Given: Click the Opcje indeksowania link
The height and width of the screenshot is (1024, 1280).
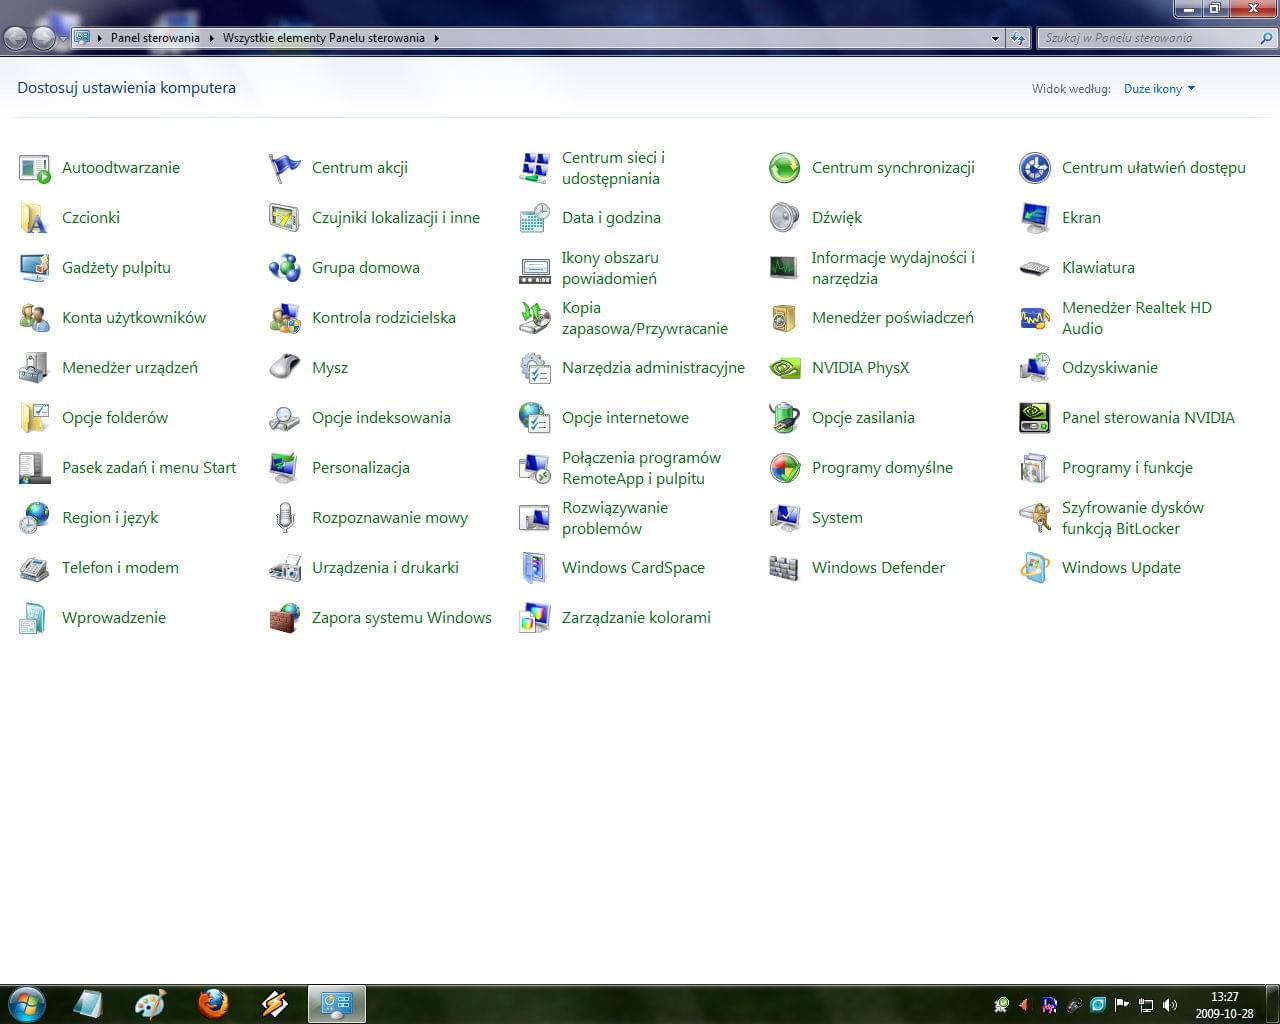Looking at the screenshot, I should 381,418.
